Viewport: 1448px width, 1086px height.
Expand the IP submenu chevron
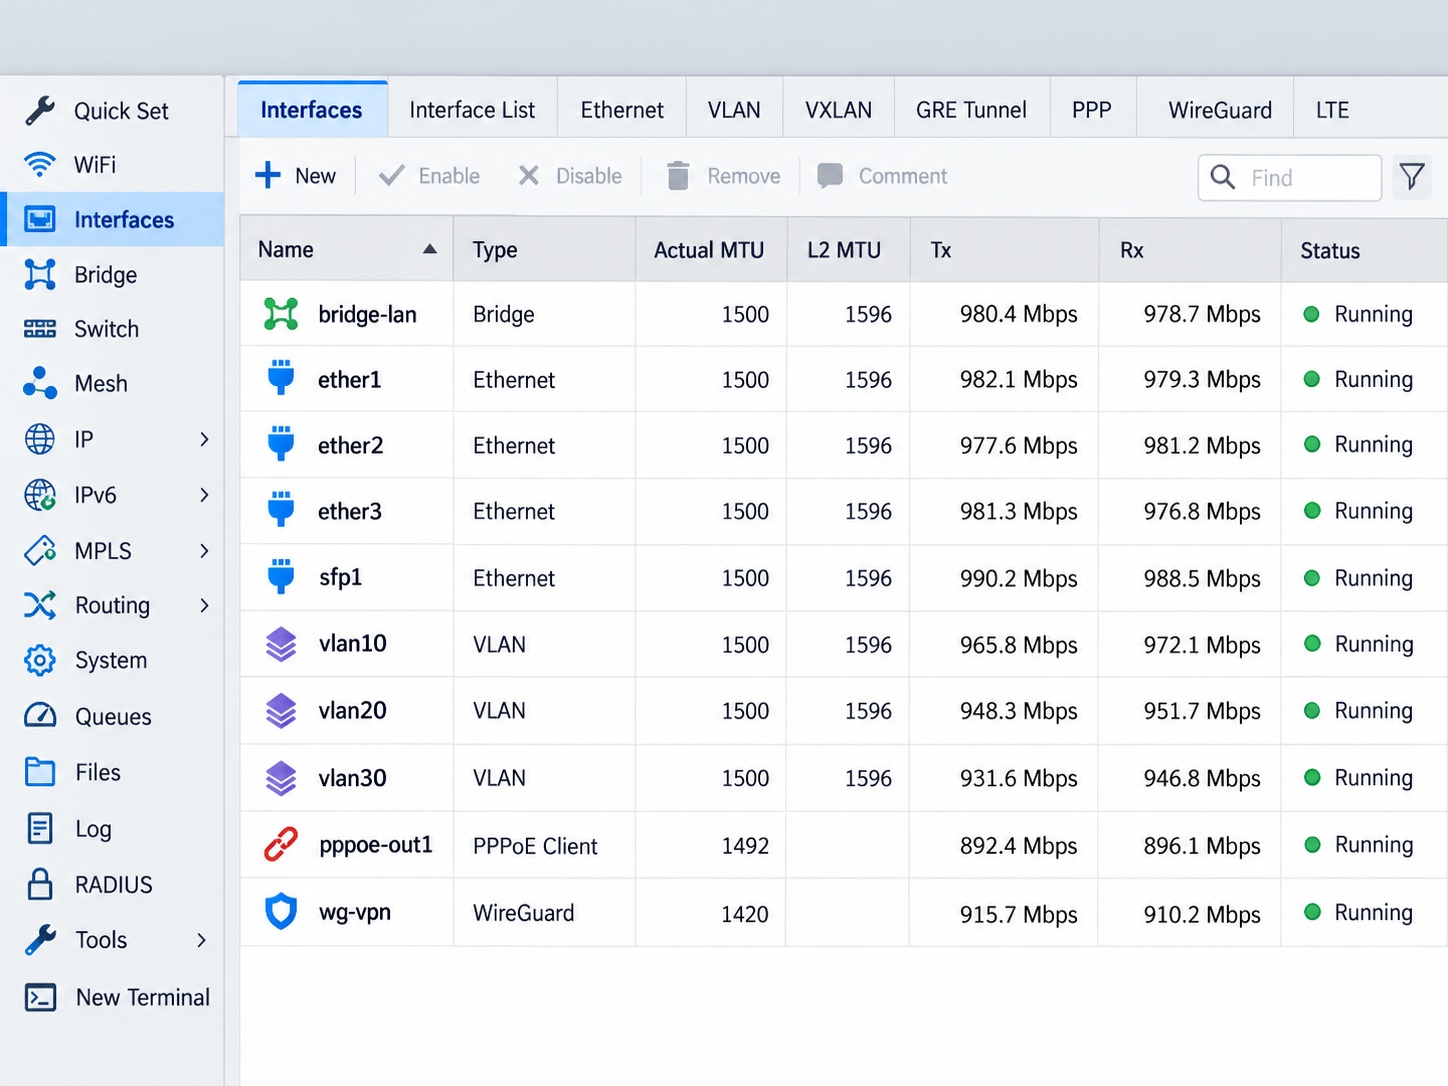point(204,439)
